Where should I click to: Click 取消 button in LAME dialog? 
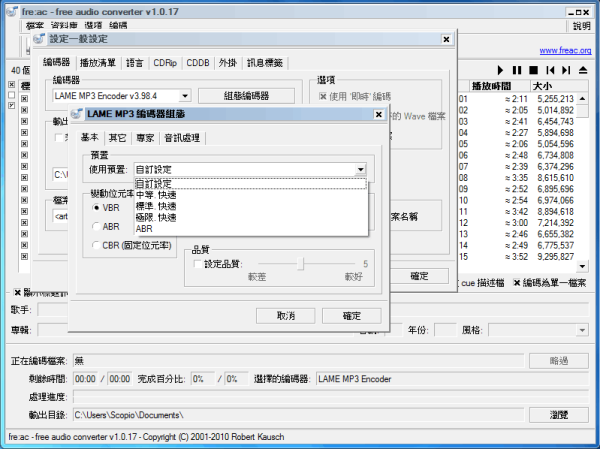pos(286,316)
